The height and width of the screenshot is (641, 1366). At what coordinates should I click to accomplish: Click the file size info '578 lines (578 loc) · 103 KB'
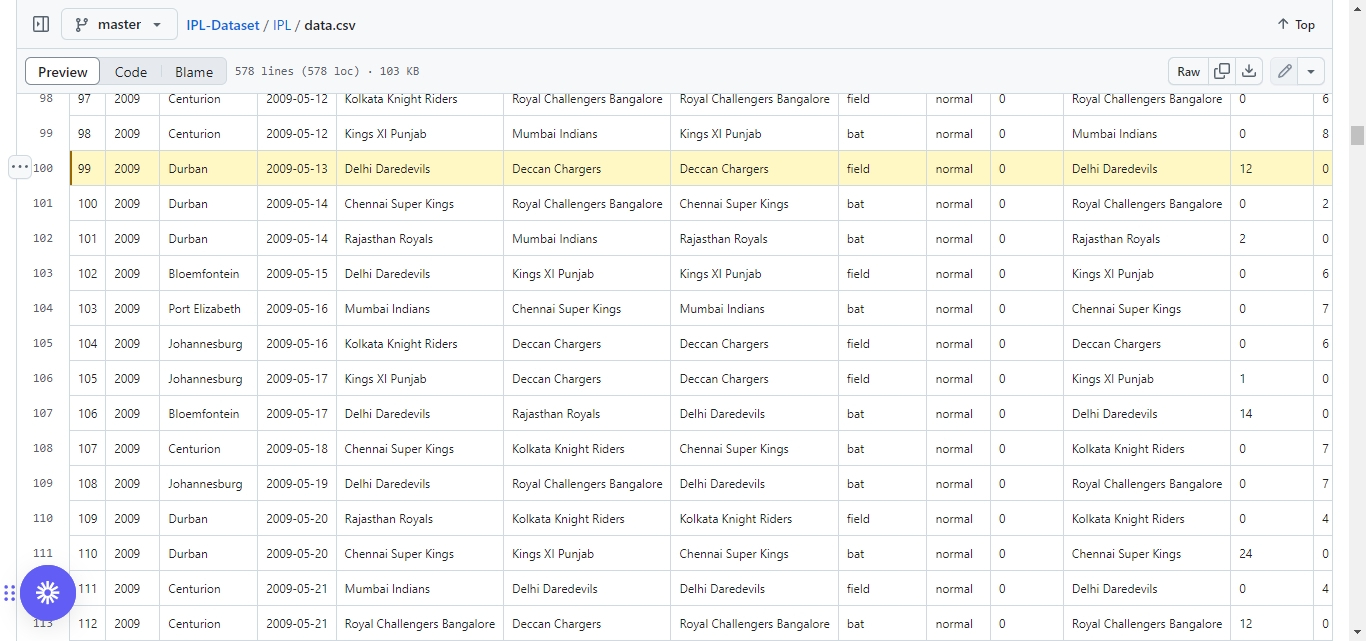(x=327, y=72)
